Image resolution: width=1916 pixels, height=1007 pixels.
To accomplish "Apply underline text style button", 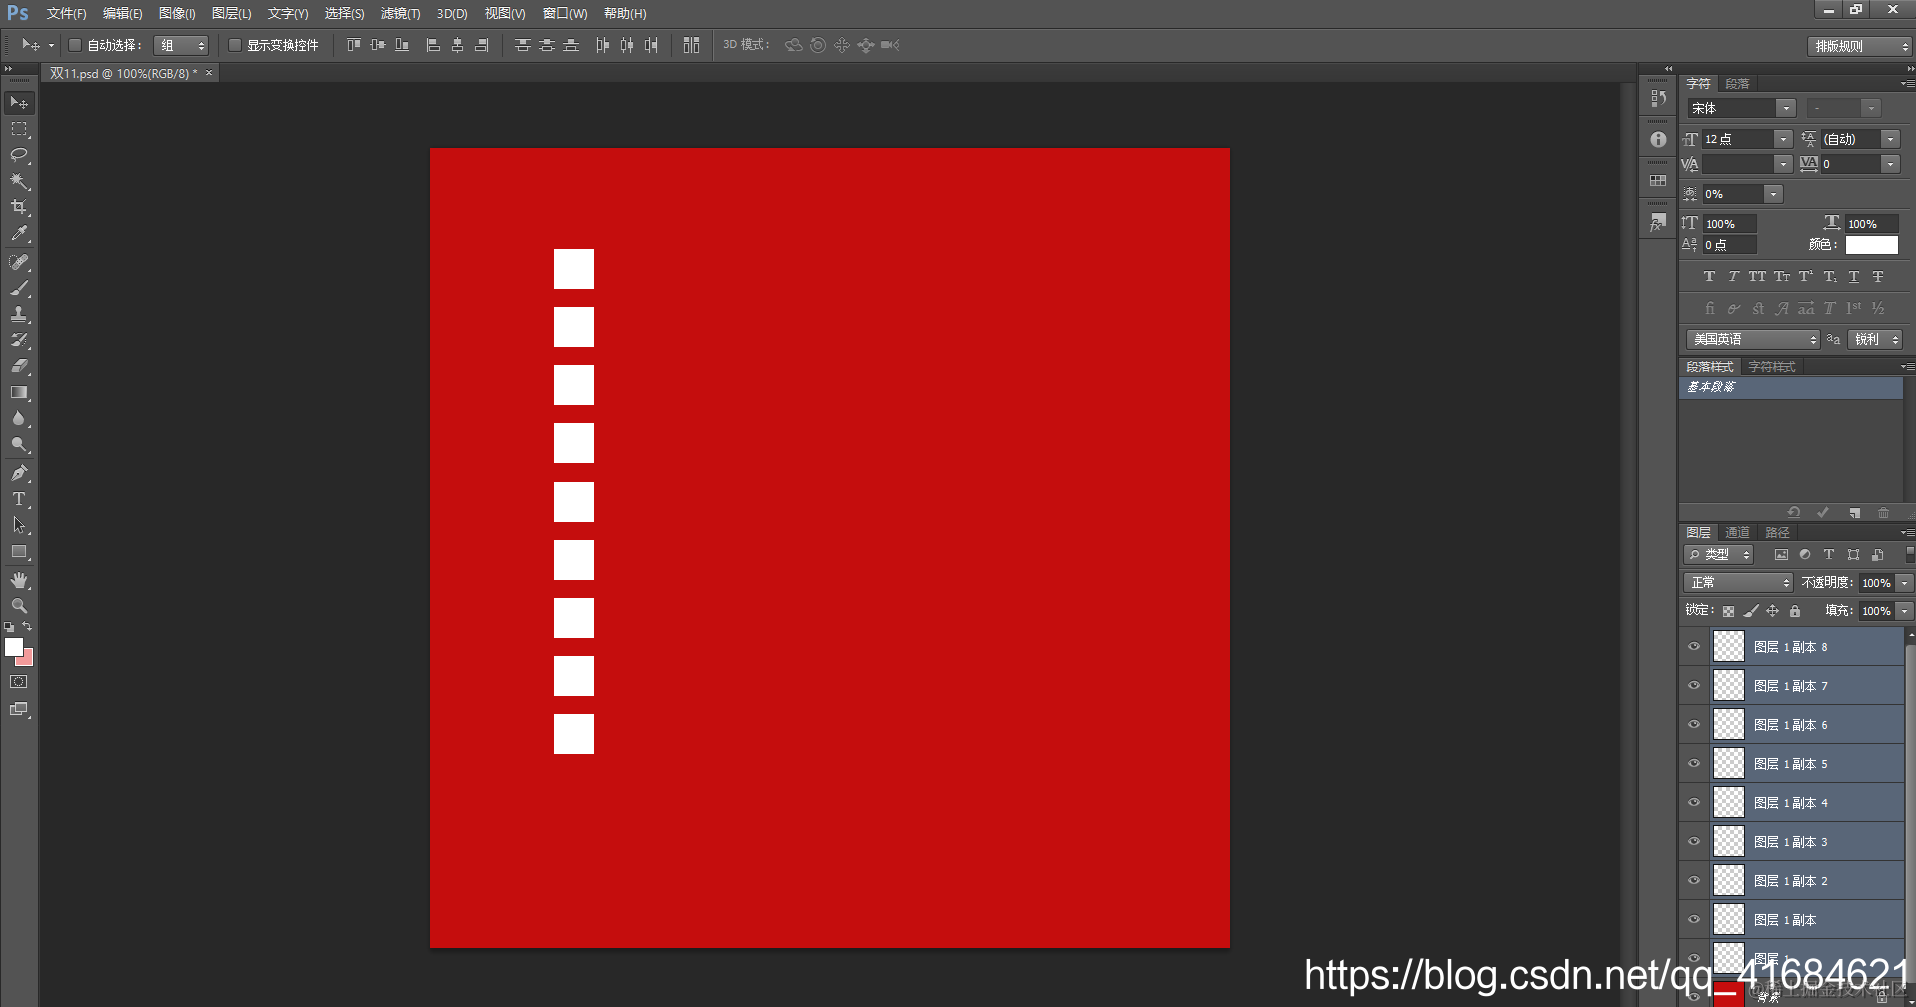I will pyautogui.click(x=1854, y=277).
